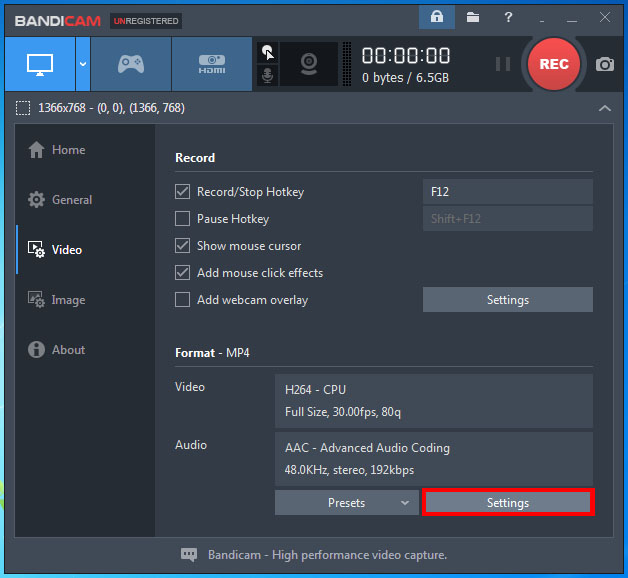Open the Image settings tab
The width and height of the screenshot is (628, 578).
click(x=56, y=300)
